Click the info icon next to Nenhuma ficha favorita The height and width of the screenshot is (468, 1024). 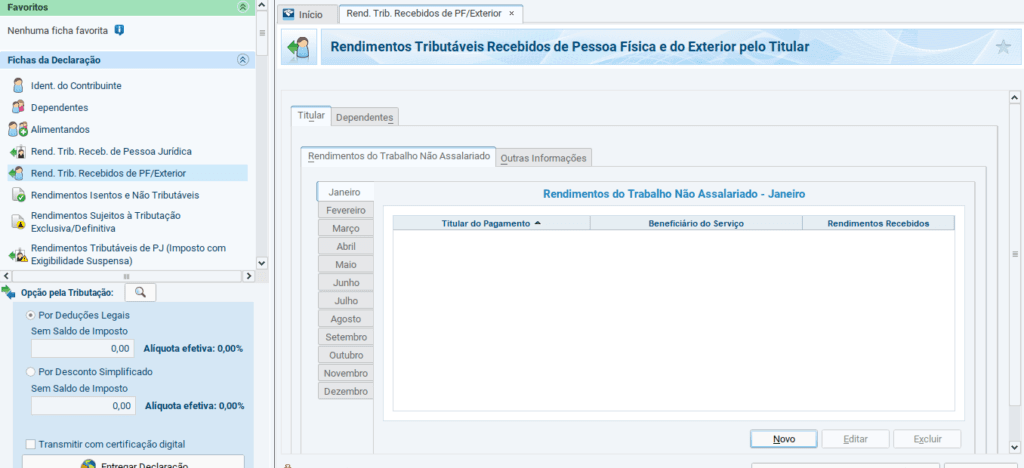[x=119, y=30]
